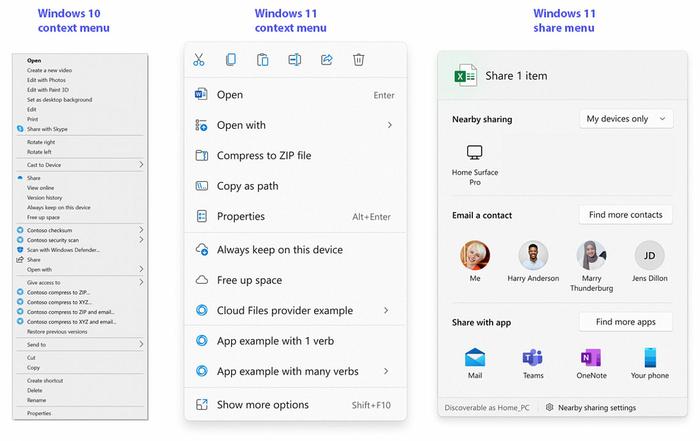Click the 'Find more contacts' button
Viewport: 700px width, 441px height.
[x=626, y=215]
